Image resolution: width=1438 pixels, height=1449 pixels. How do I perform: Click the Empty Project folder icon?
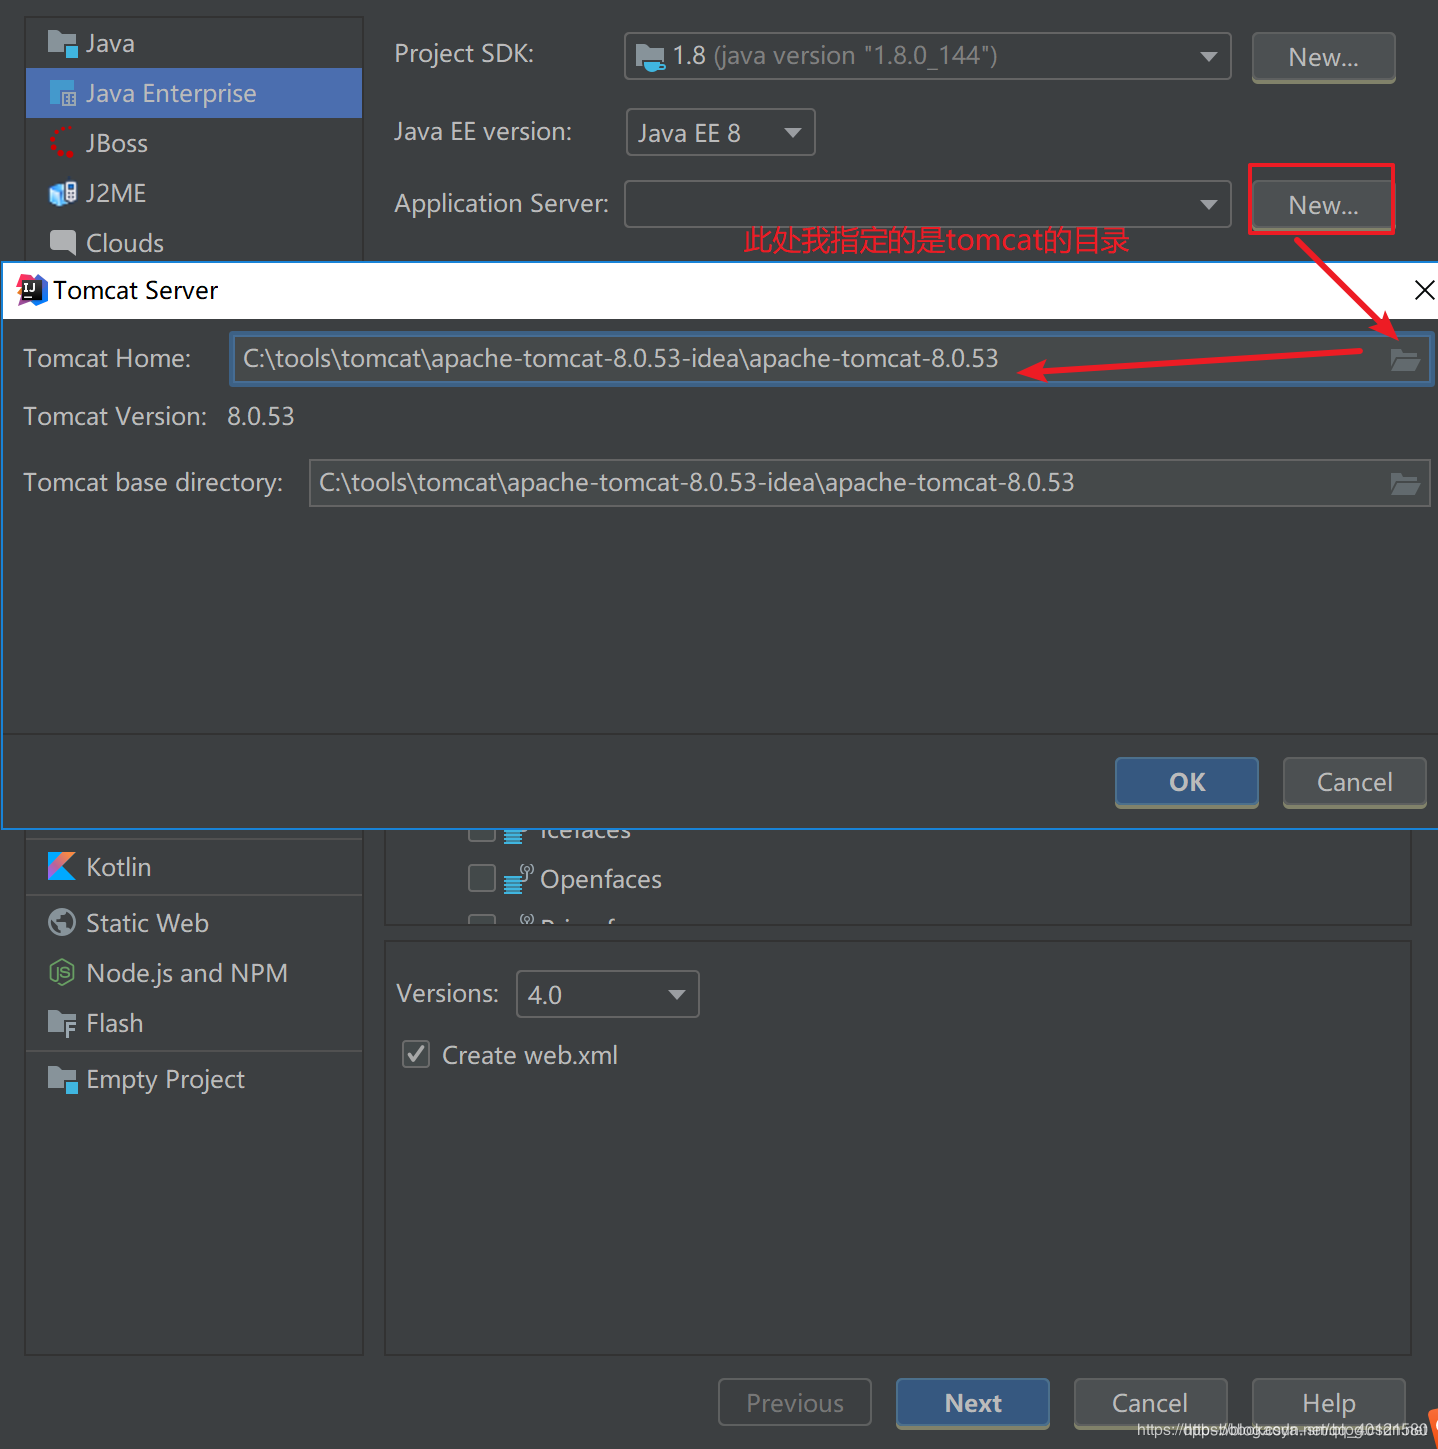pos(62,1079)
